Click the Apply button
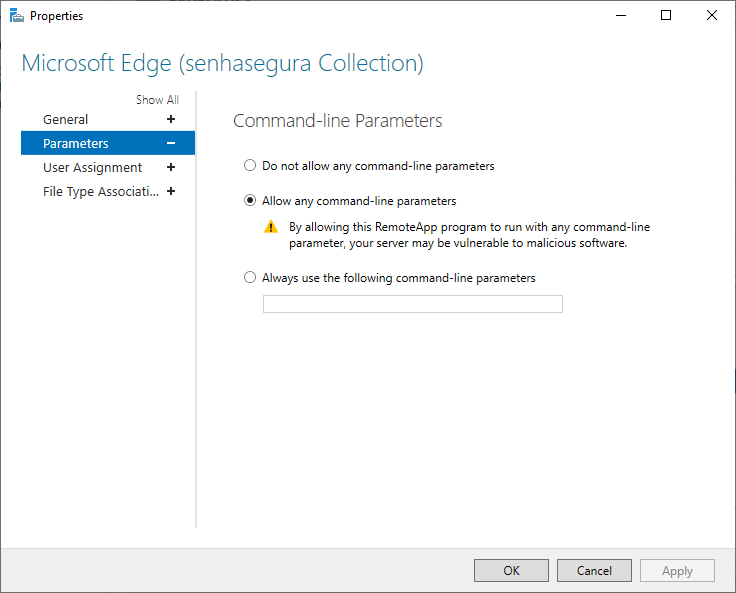Viewport: 736px width, 593px height. click(x=677, y=570)
